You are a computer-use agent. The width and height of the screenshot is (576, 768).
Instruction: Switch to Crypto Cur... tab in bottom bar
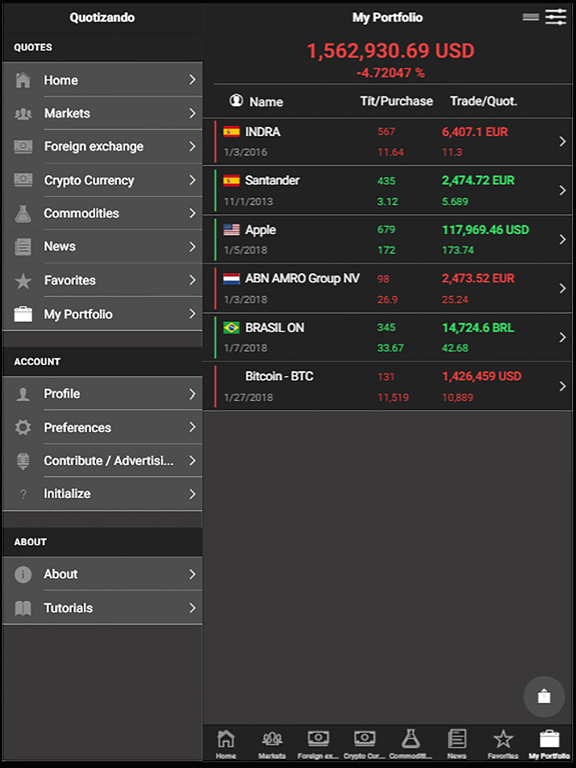[x=364, y=745]
